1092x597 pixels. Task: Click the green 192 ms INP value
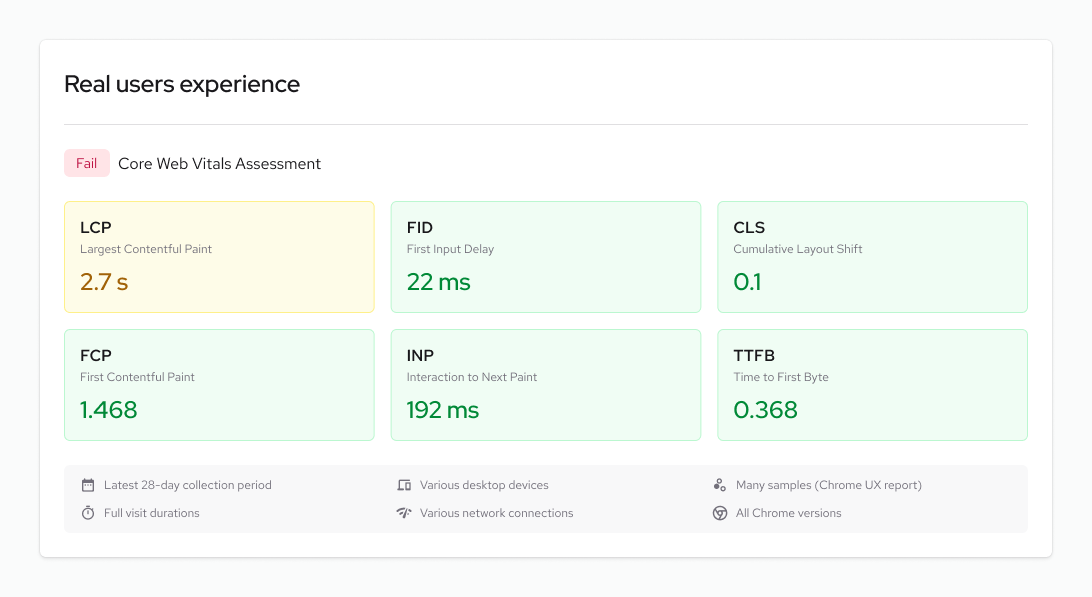tap(443, 410)
